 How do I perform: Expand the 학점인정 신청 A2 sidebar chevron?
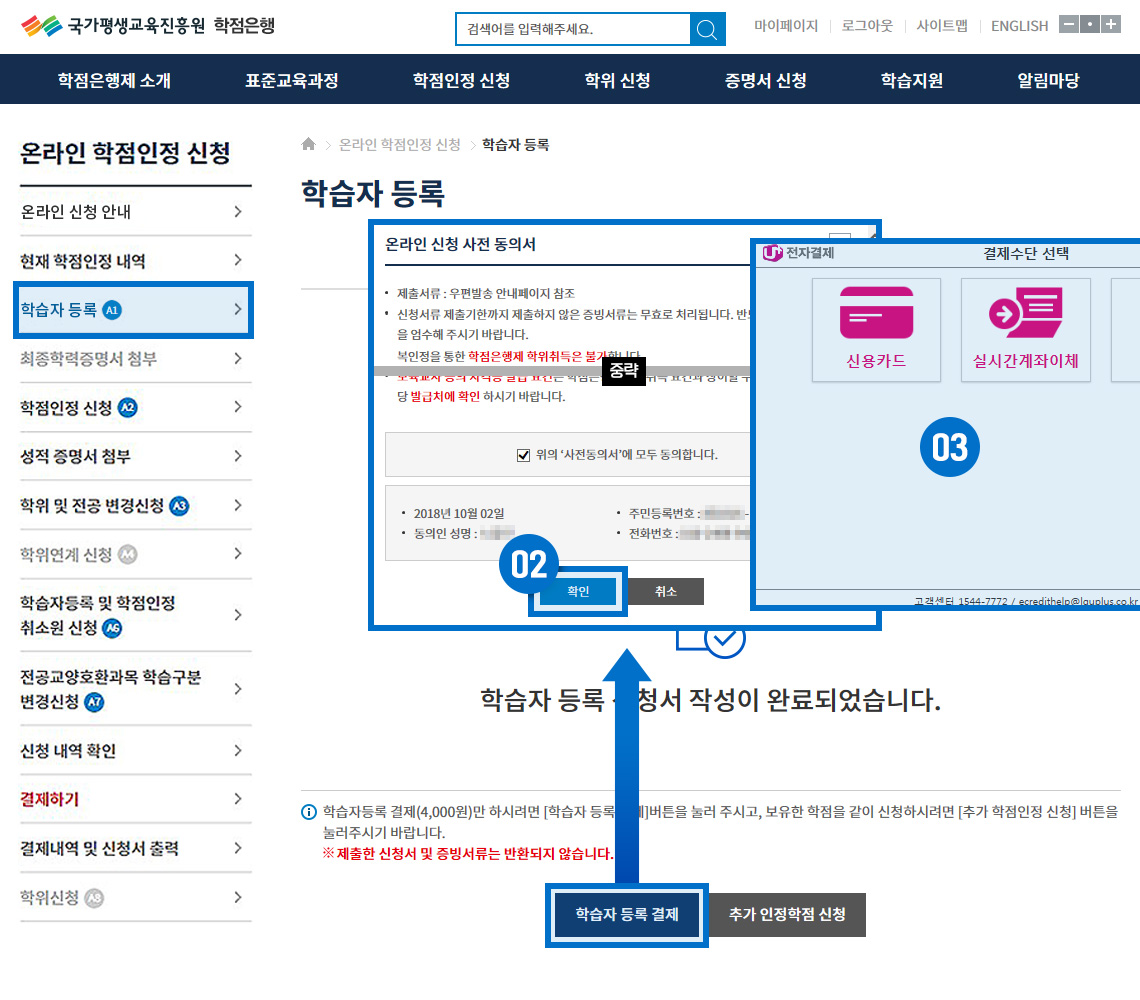coord(237,407)
